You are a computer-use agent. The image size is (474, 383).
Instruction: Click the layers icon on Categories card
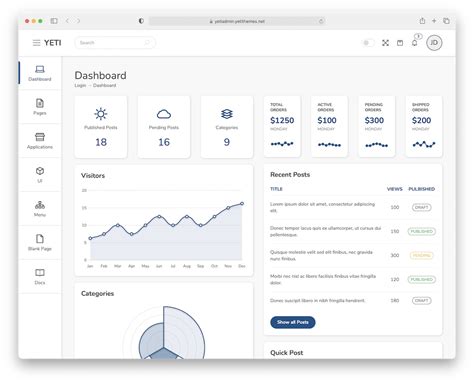(x=227, y=114)
